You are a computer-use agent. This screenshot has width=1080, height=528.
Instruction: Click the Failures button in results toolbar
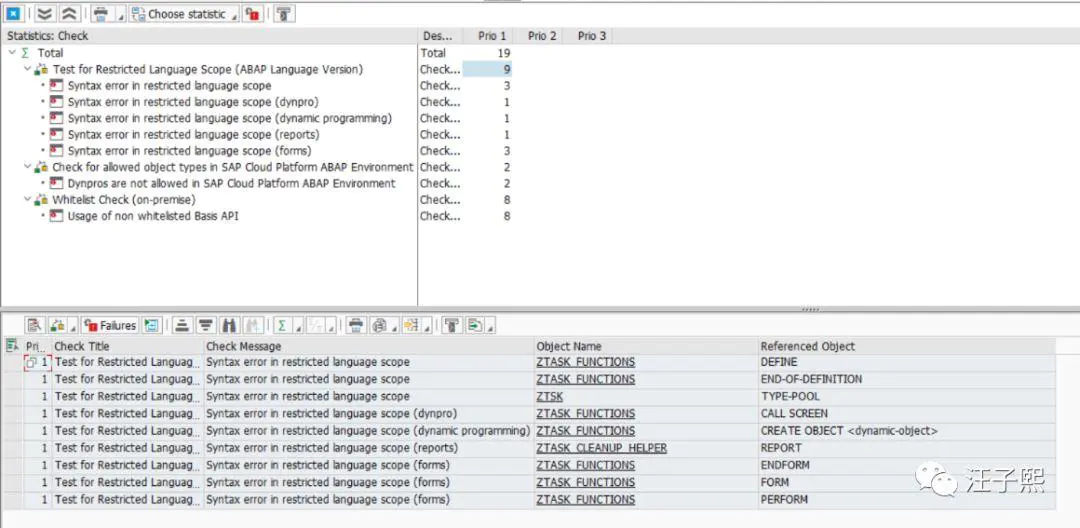pyautogui.click(x=110, y=325)
